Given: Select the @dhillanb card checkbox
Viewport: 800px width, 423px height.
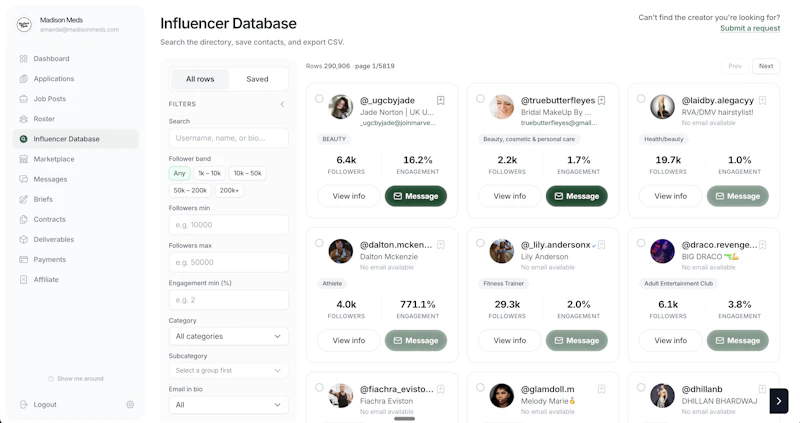Looking at the screenshot, I should (x=641, y=387).
